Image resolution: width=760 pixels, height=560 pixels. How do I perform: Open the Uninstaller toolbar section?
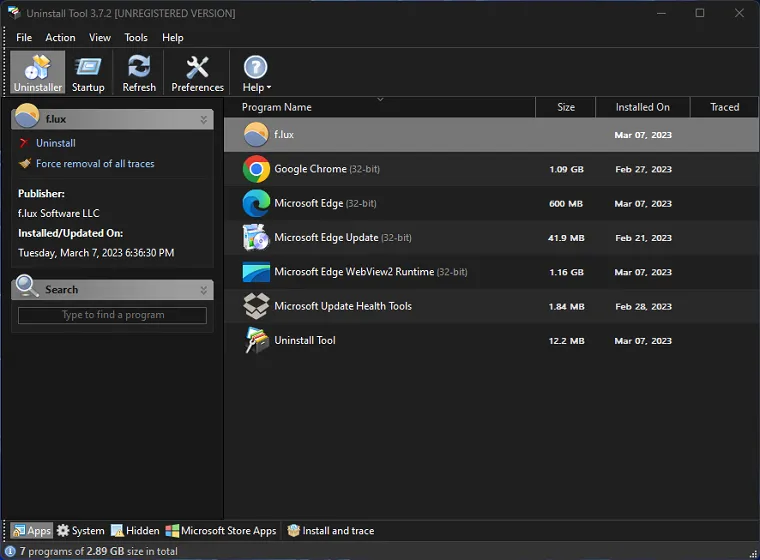click(38, 73)
